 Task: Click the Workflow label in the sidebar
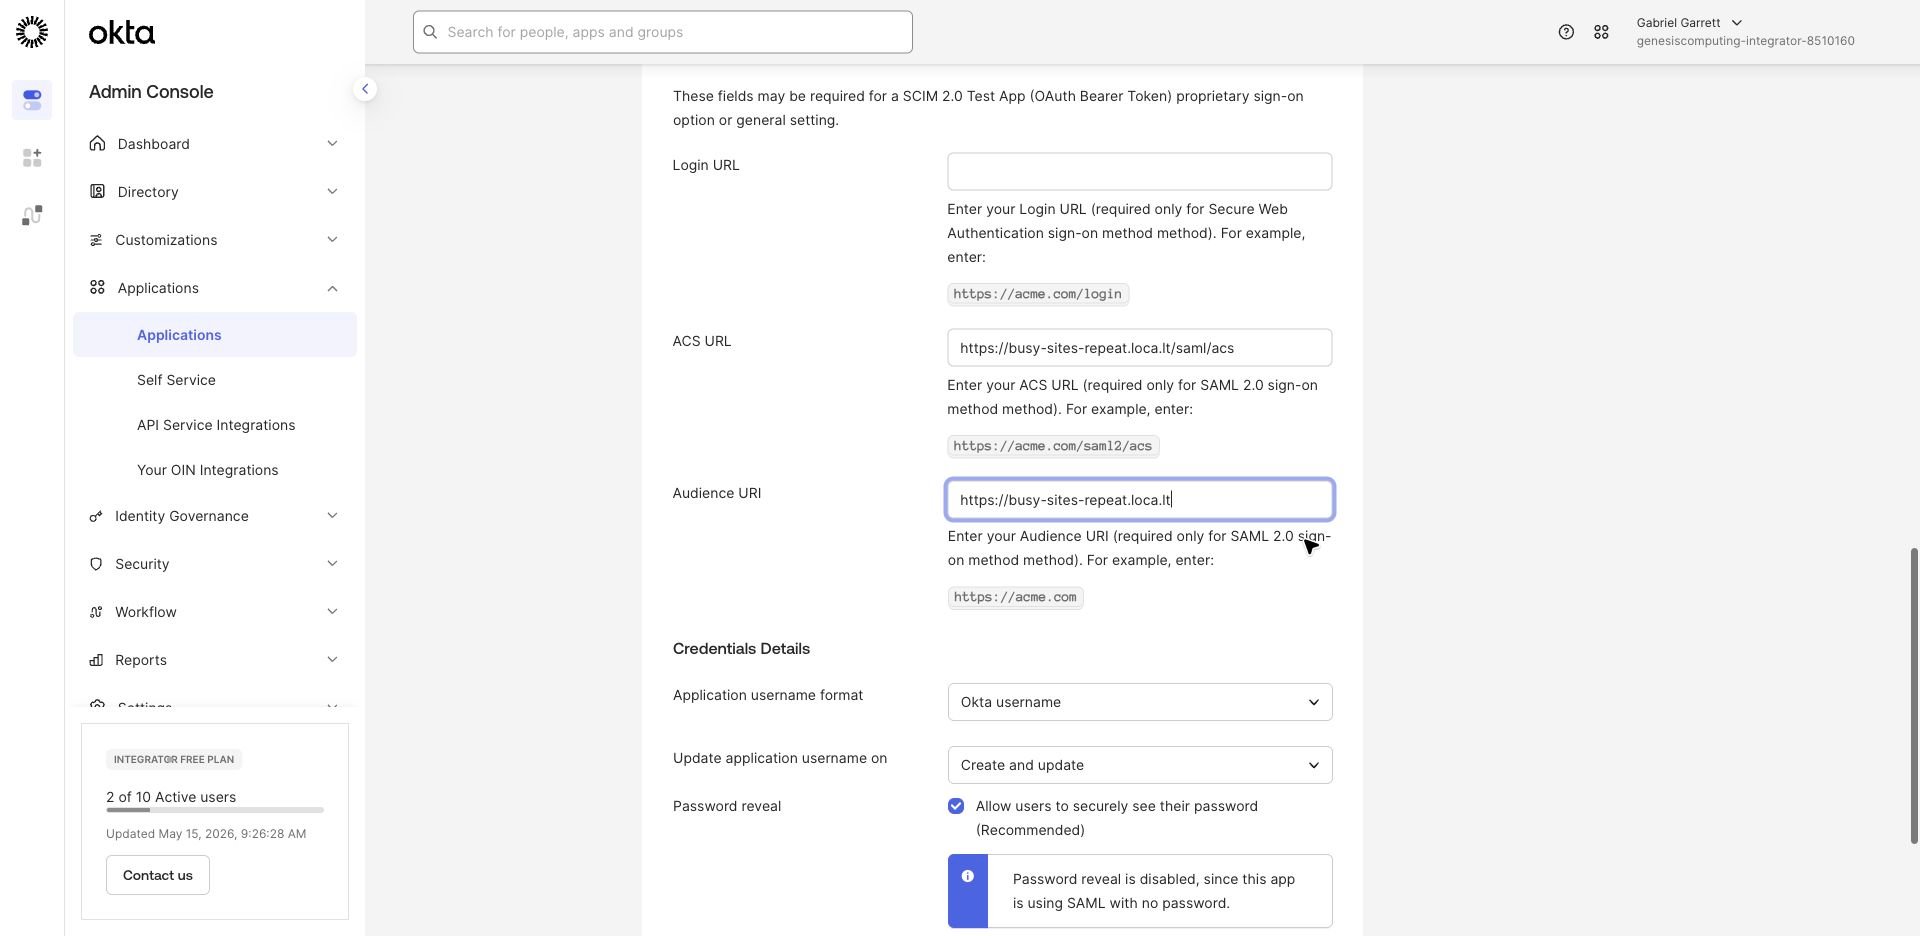pyautogui.click(x=146, y=612)
